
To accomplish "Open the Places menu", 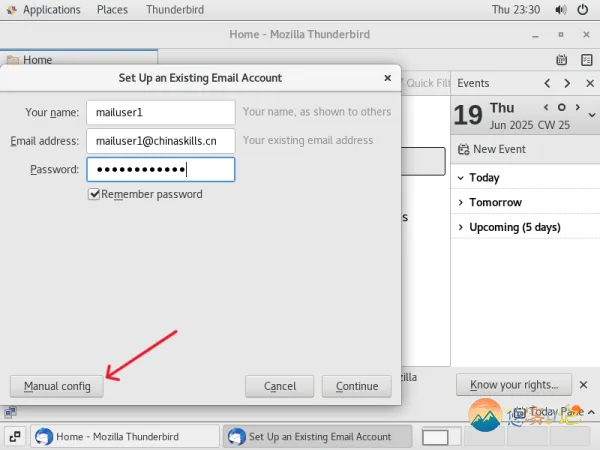I will tap(112, 9).
